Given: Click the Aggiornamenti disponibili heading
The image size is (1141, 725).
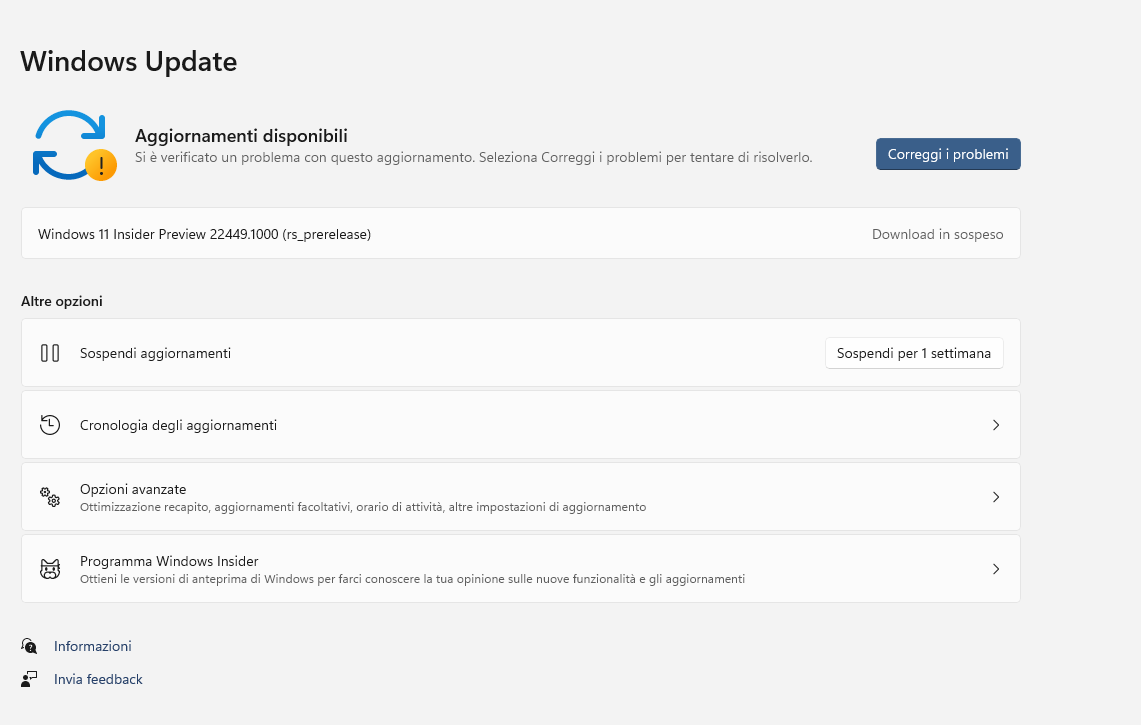Looking at the screenshot, I should pyautogui.click(x=241, y=135).
